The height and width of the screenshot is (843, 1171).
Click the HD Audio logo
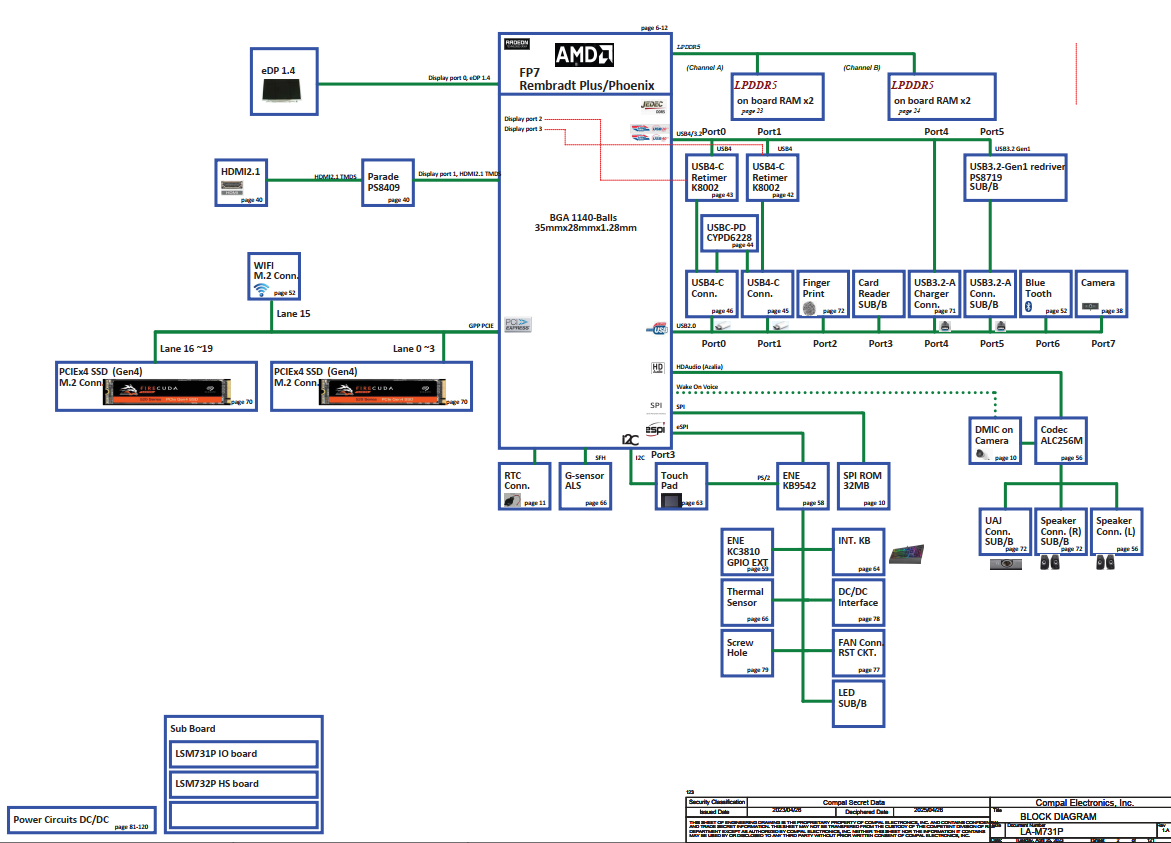(x=658, y=368)
